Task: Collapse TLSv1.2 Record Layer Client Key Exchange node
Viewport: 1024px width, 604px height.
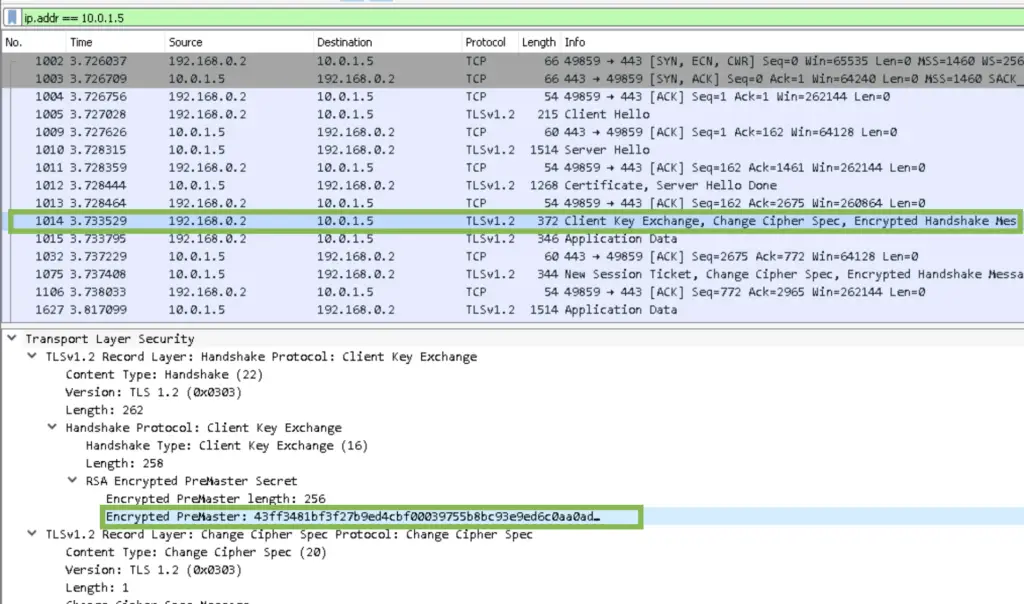Action: tap(32, 356)
